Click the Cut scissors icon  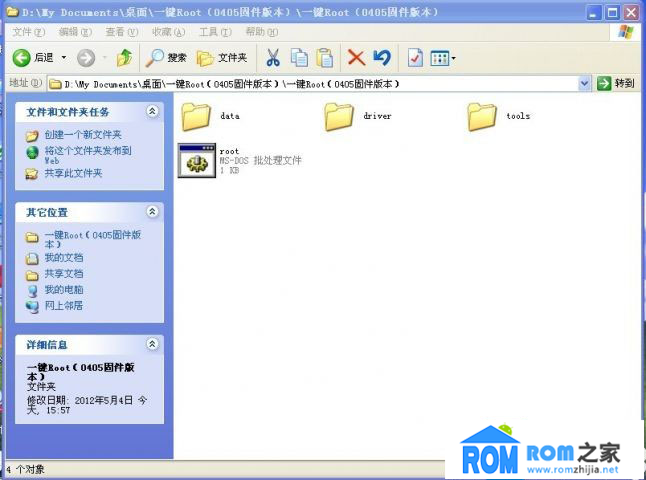(272, 58)
